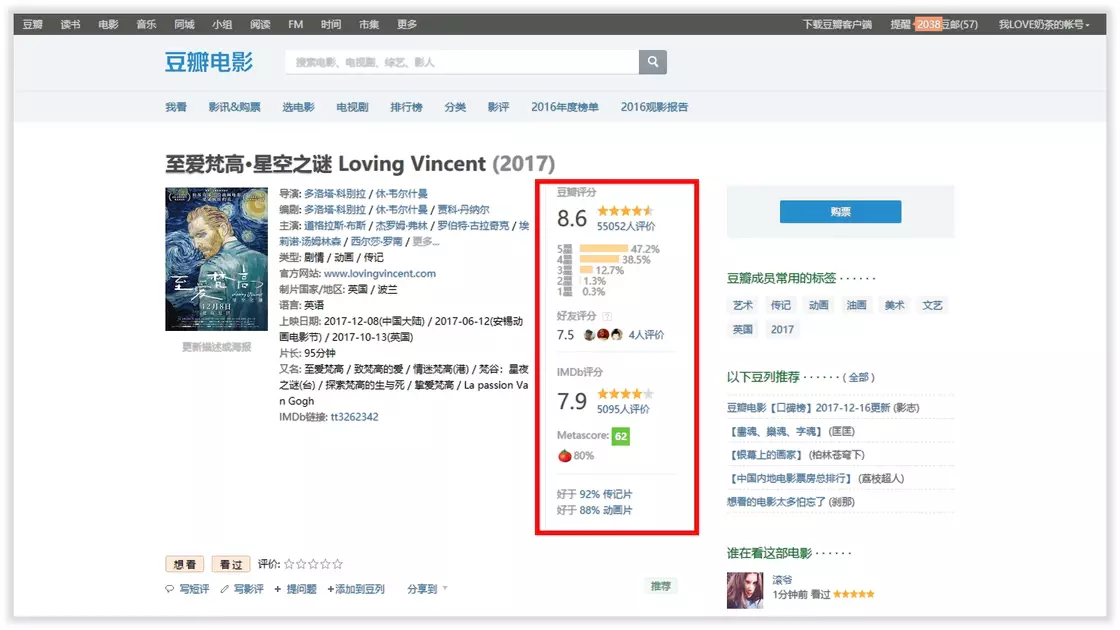
Task: Click the Rotten Tomatoes tomato icon
Action: pos(564,456)
